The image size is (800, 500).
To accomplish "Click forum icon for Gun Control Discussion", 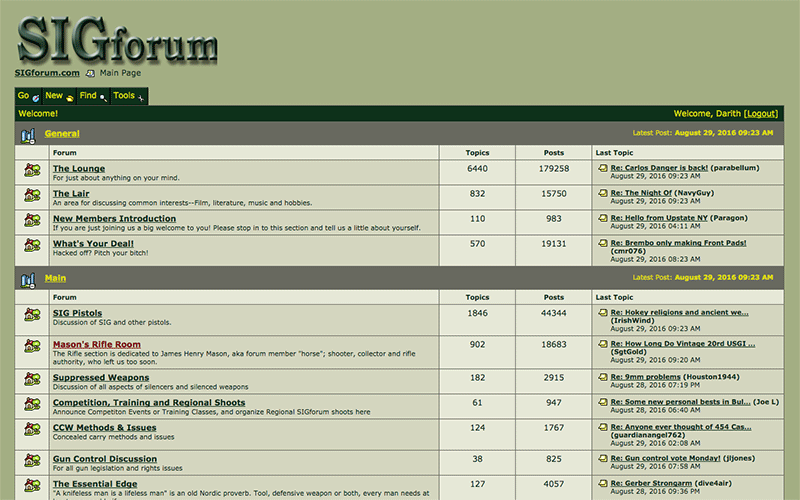I will [x=32, y=461].
